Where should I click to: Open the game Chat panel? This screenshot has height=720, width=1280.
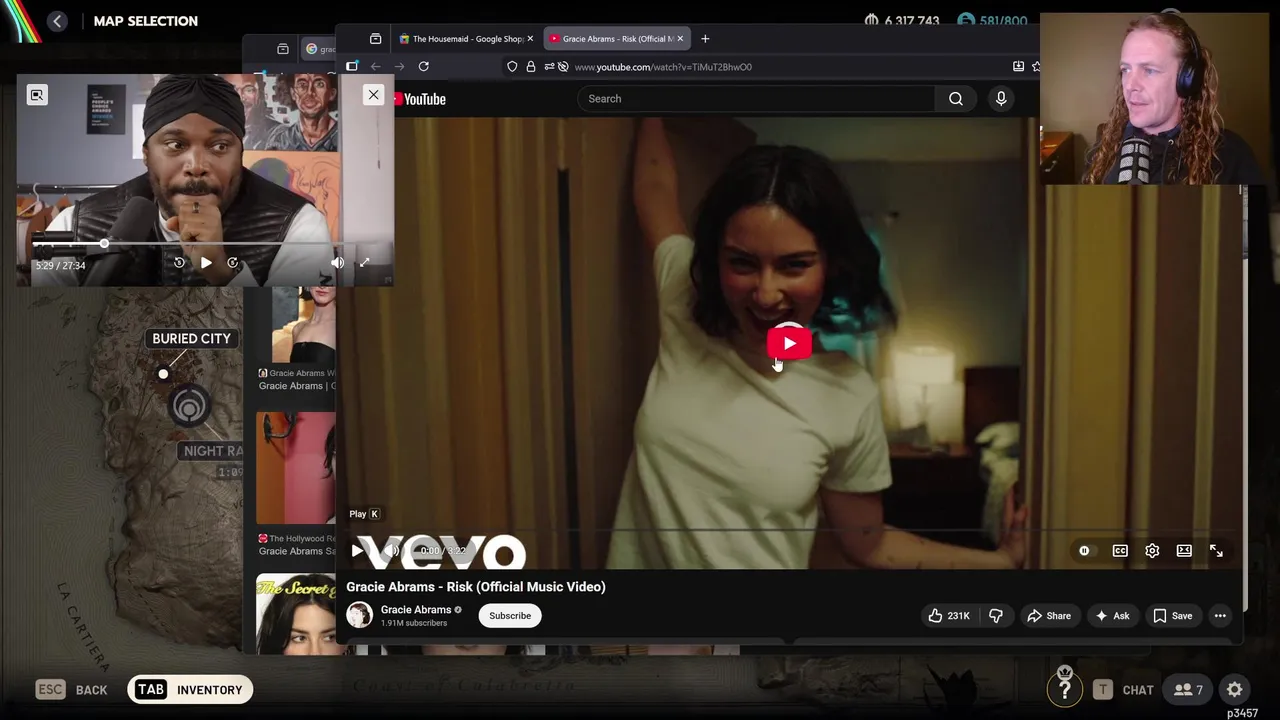click(1125, 690)
